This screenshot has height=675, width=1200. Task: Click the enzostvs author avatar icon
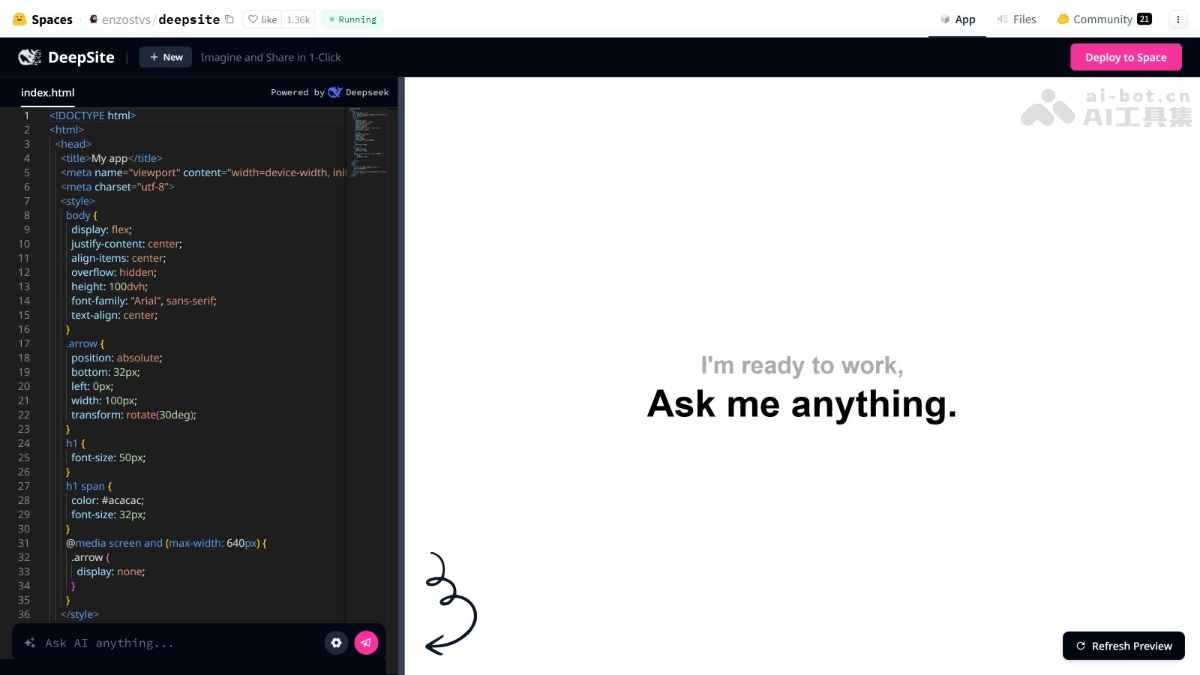(93, 19)
